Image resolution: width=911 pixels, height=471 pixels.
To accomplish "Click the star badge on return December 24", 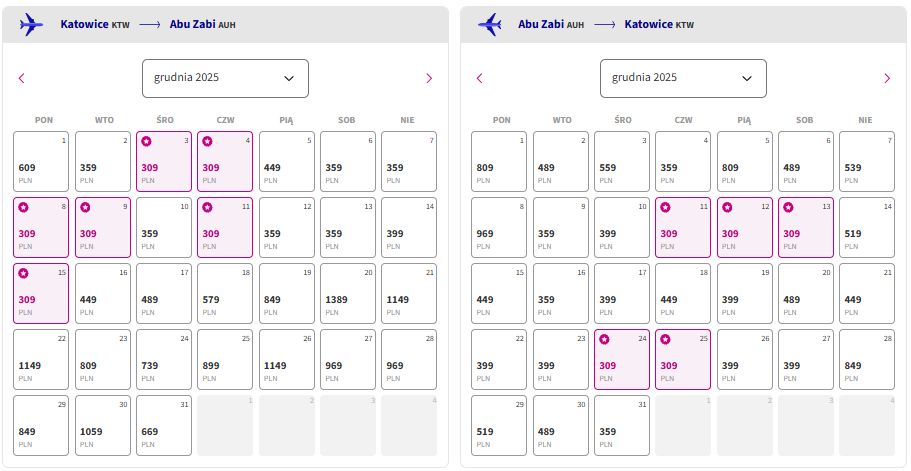I will coord(604,339).
